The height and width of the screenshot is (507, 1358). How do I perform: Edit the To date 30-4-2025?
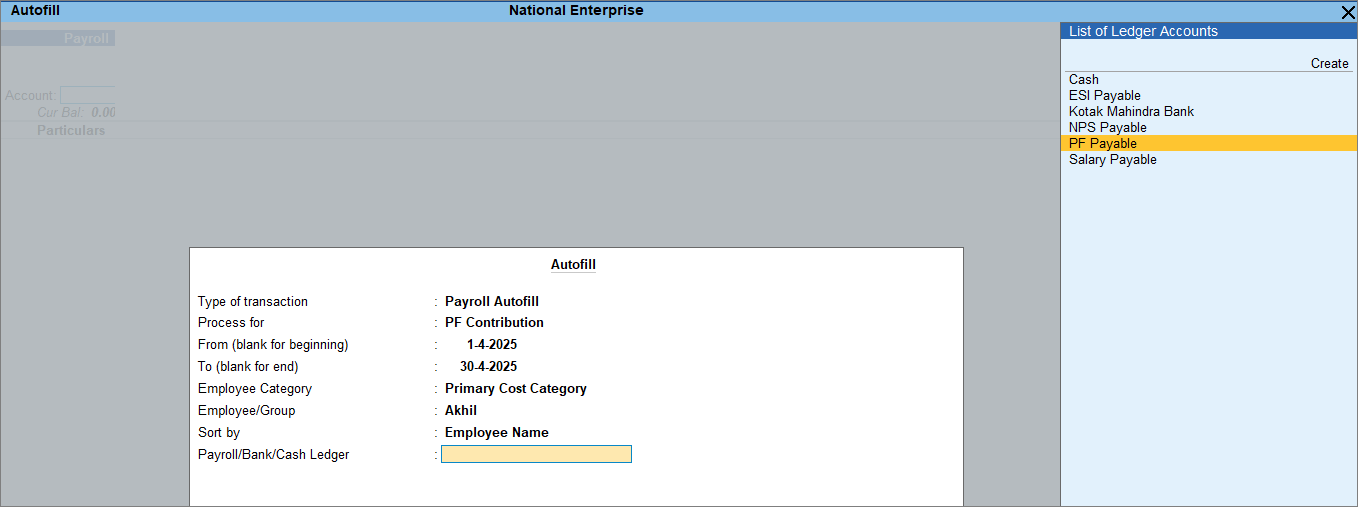click(488, 367)
